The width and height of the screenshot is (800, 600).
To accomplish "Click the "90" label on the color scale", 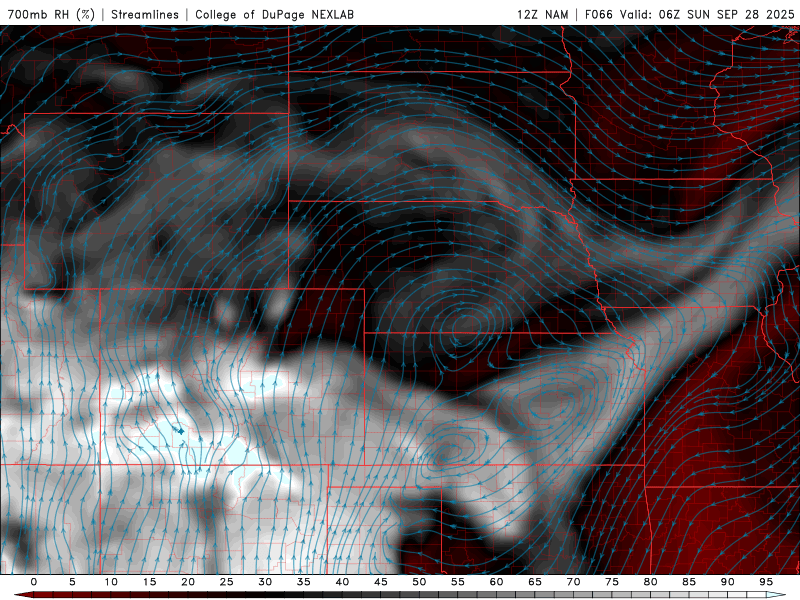I will 727,582.
